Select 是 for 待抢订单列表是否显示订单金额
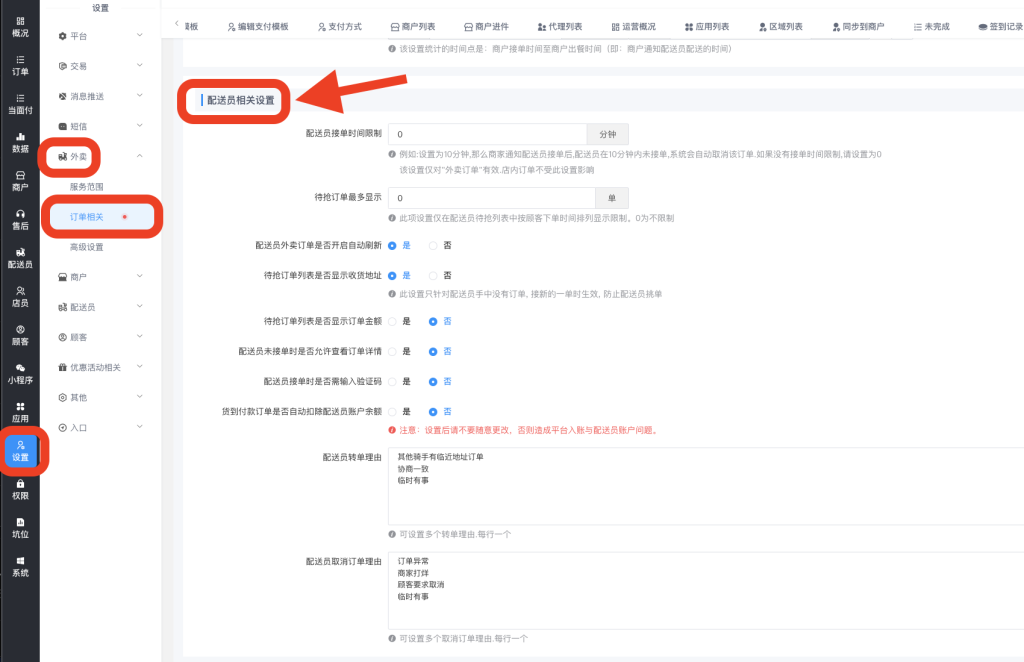 392,321
